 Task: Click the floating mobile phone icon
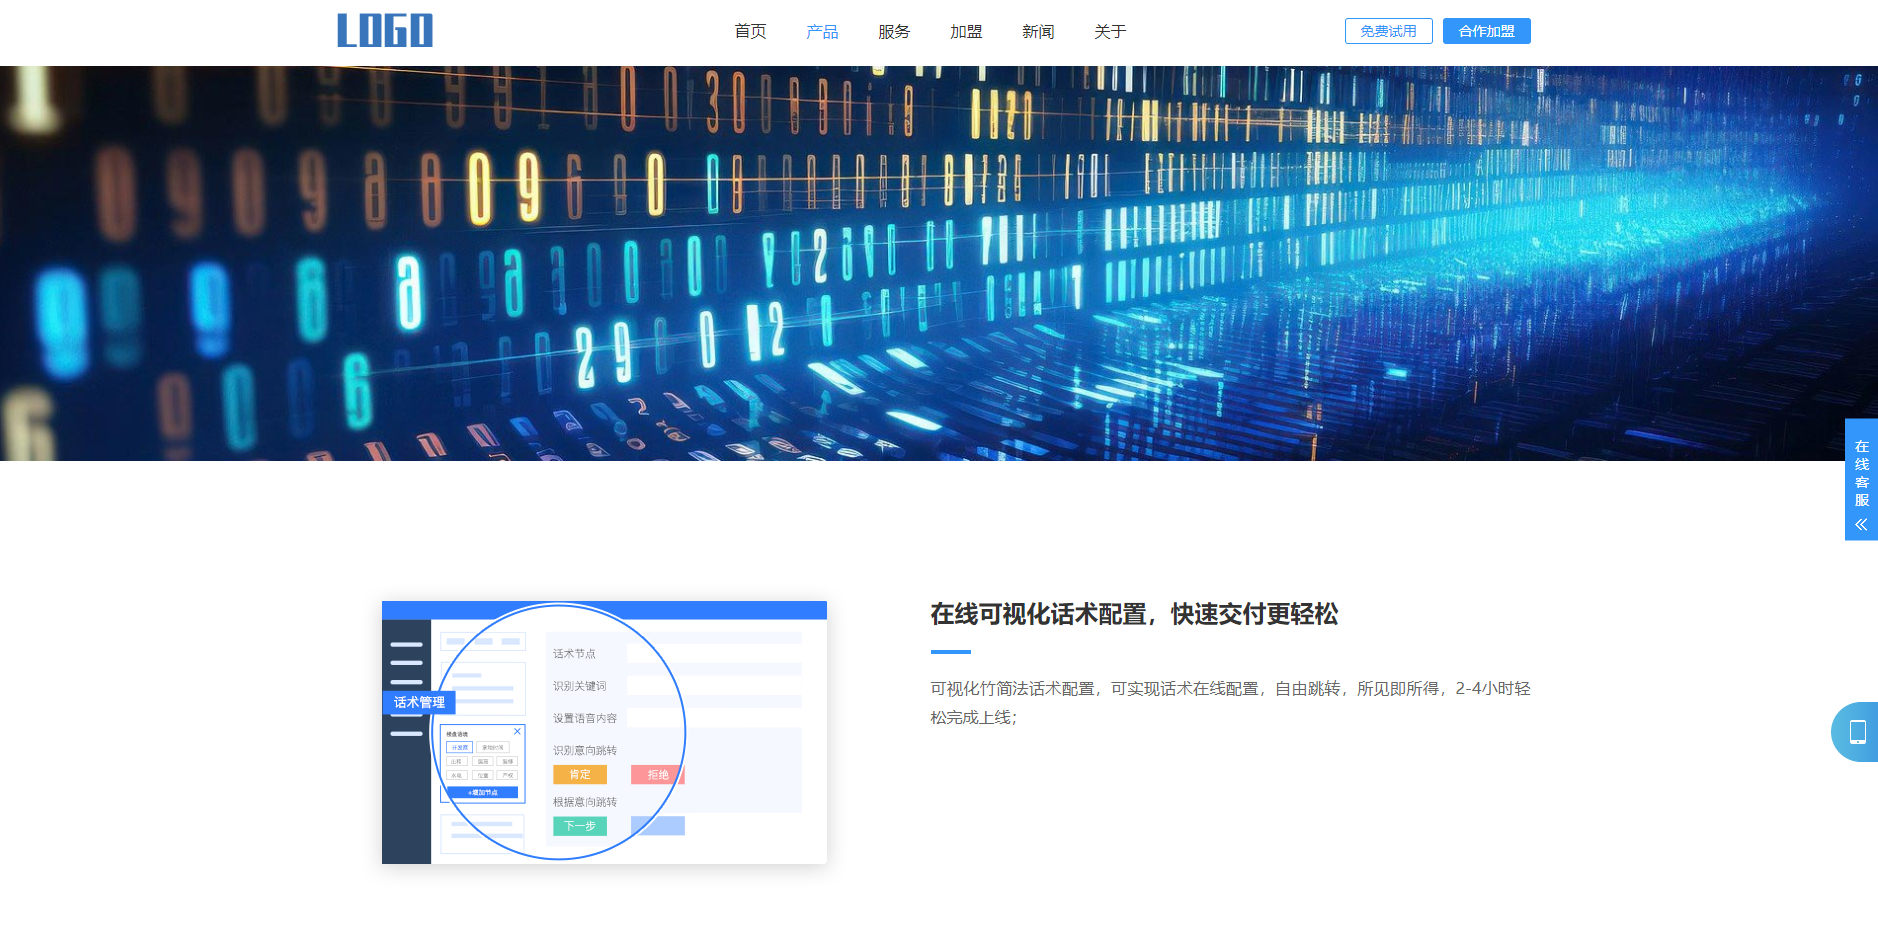1857,732
